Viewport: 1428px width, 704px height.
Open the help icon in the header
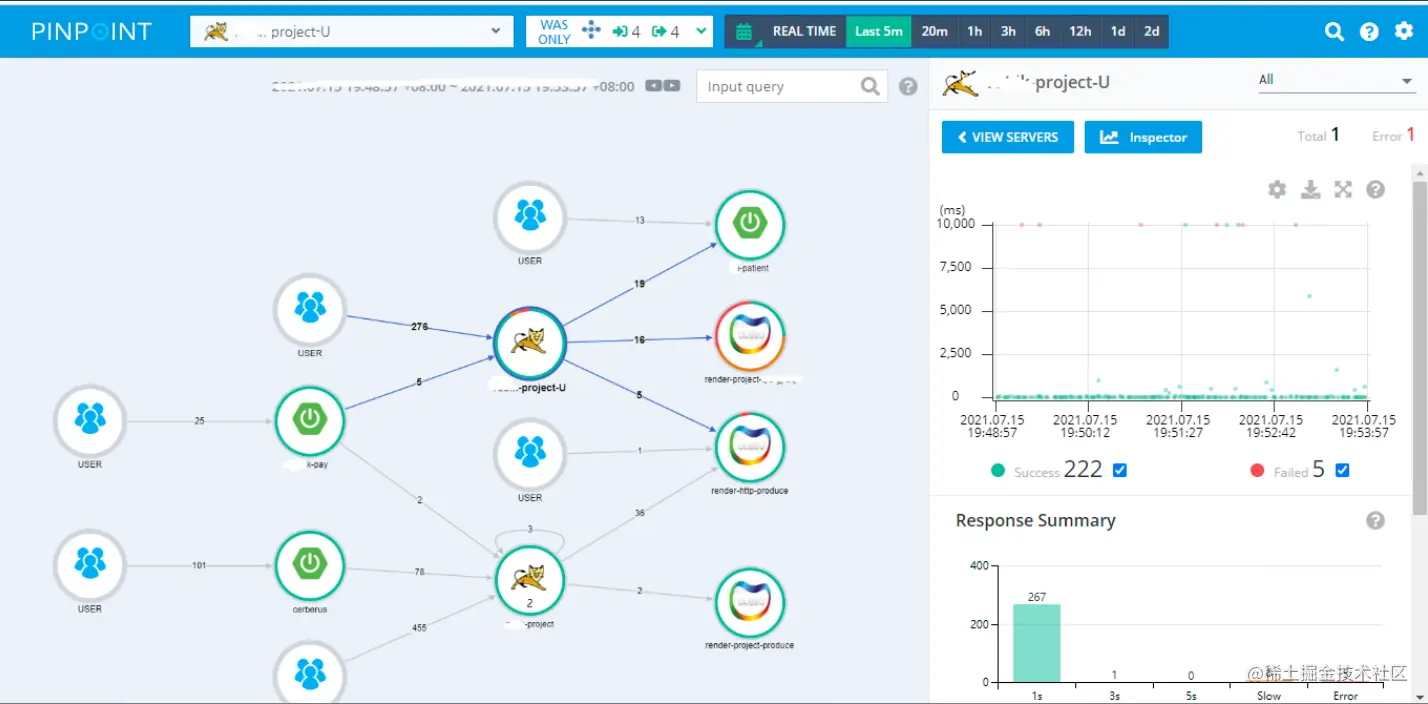tap(1369, 31)
